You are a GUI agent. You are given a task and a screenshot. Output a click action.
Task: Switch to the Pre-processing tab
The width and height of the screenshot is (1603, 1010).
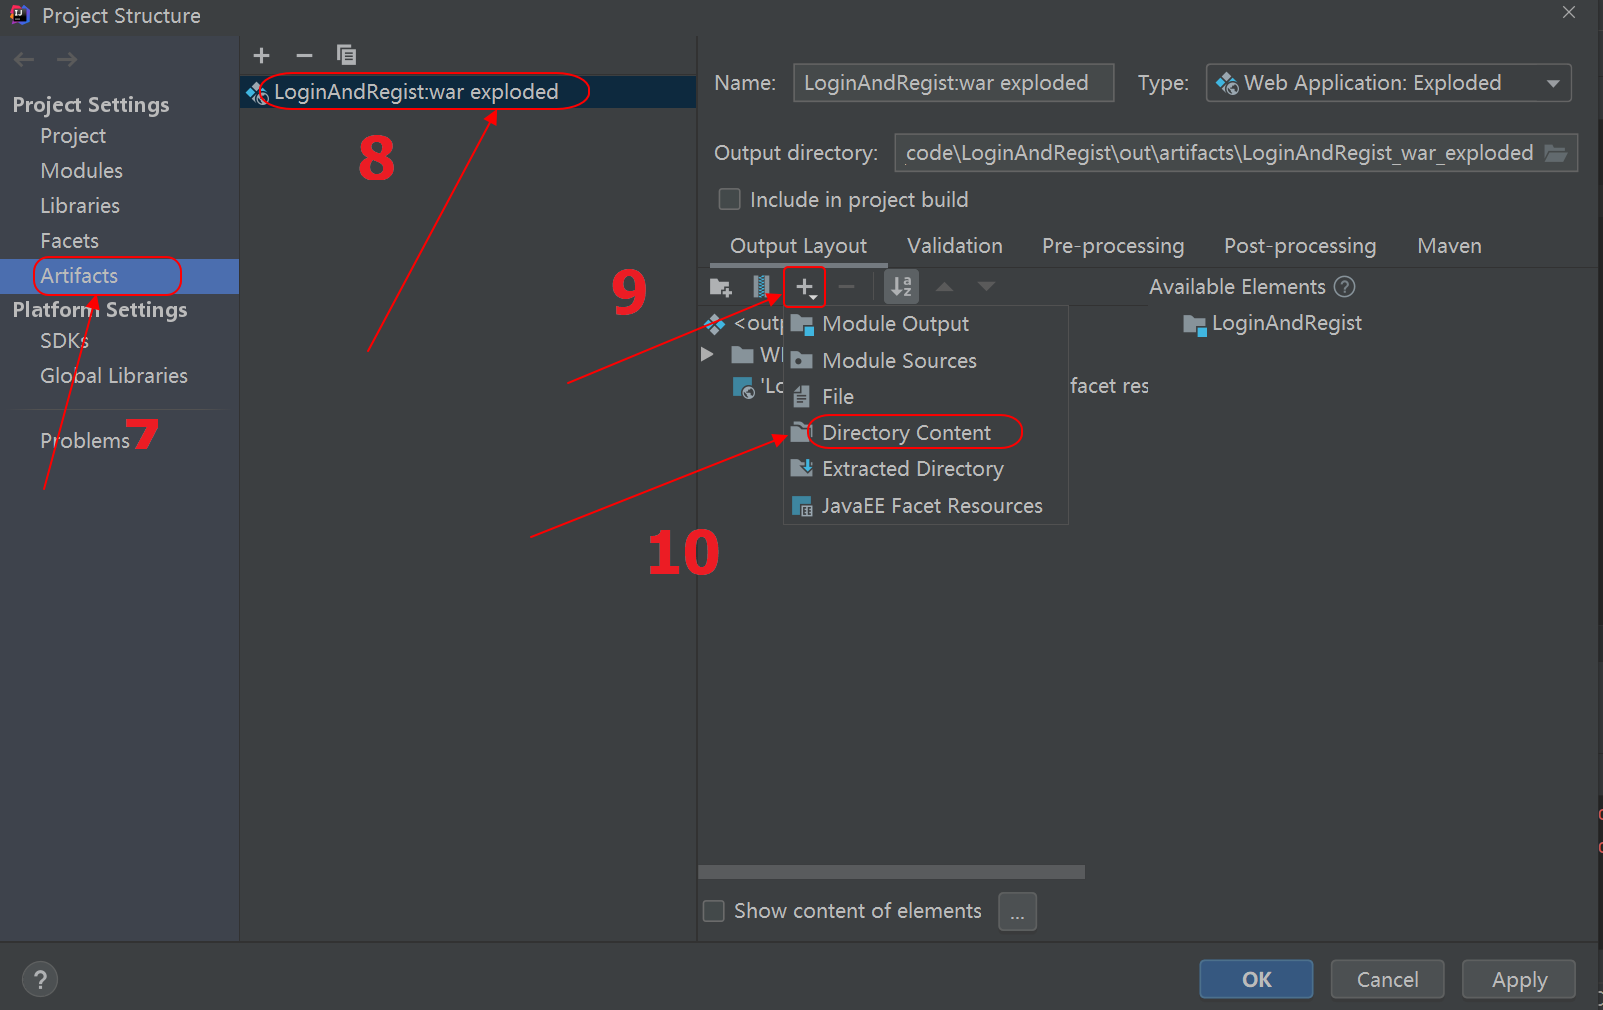(x=1112, y=245)
